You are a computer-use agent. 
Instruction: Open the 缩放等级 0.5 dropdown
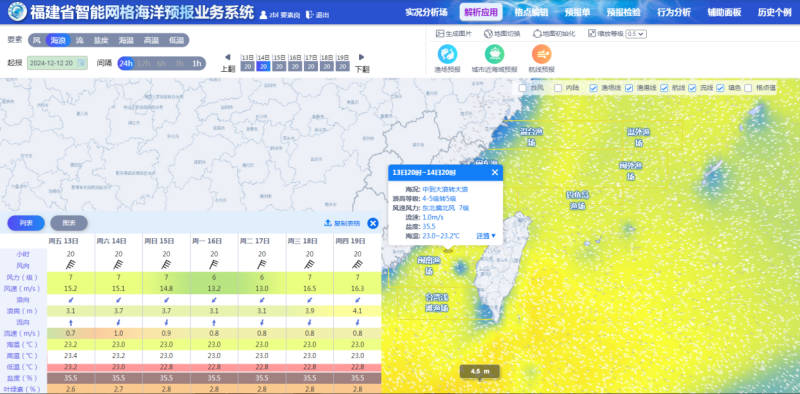coord(636,34)
